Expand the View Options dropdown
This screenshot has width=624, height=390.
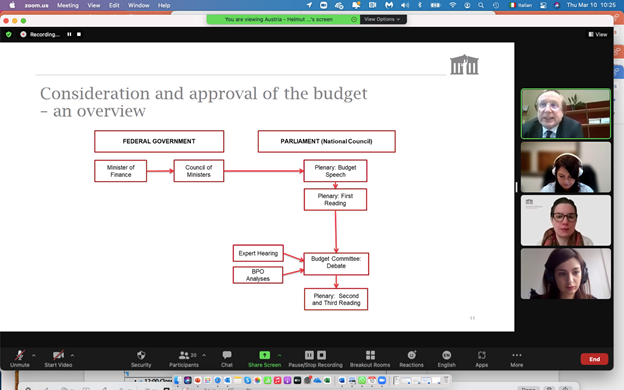pos(383,19)
